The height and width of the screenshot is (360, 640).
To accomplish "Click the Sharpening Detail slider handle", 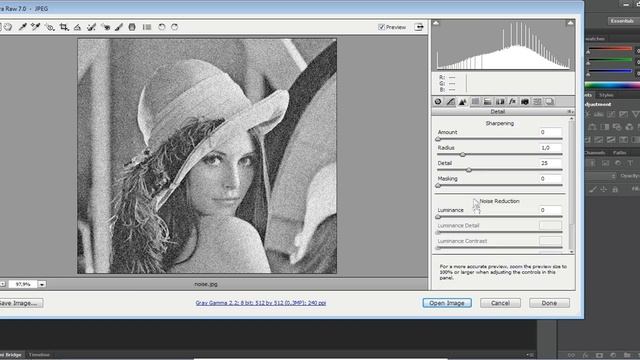I will pos(469,170).
